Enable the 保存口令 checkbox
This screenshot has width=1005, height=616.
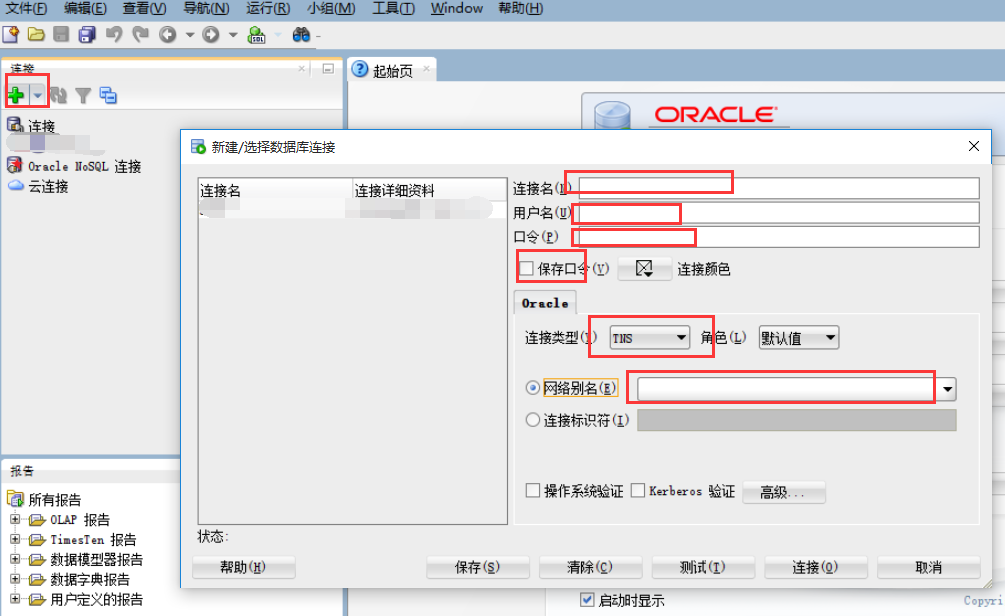(526, 268)
